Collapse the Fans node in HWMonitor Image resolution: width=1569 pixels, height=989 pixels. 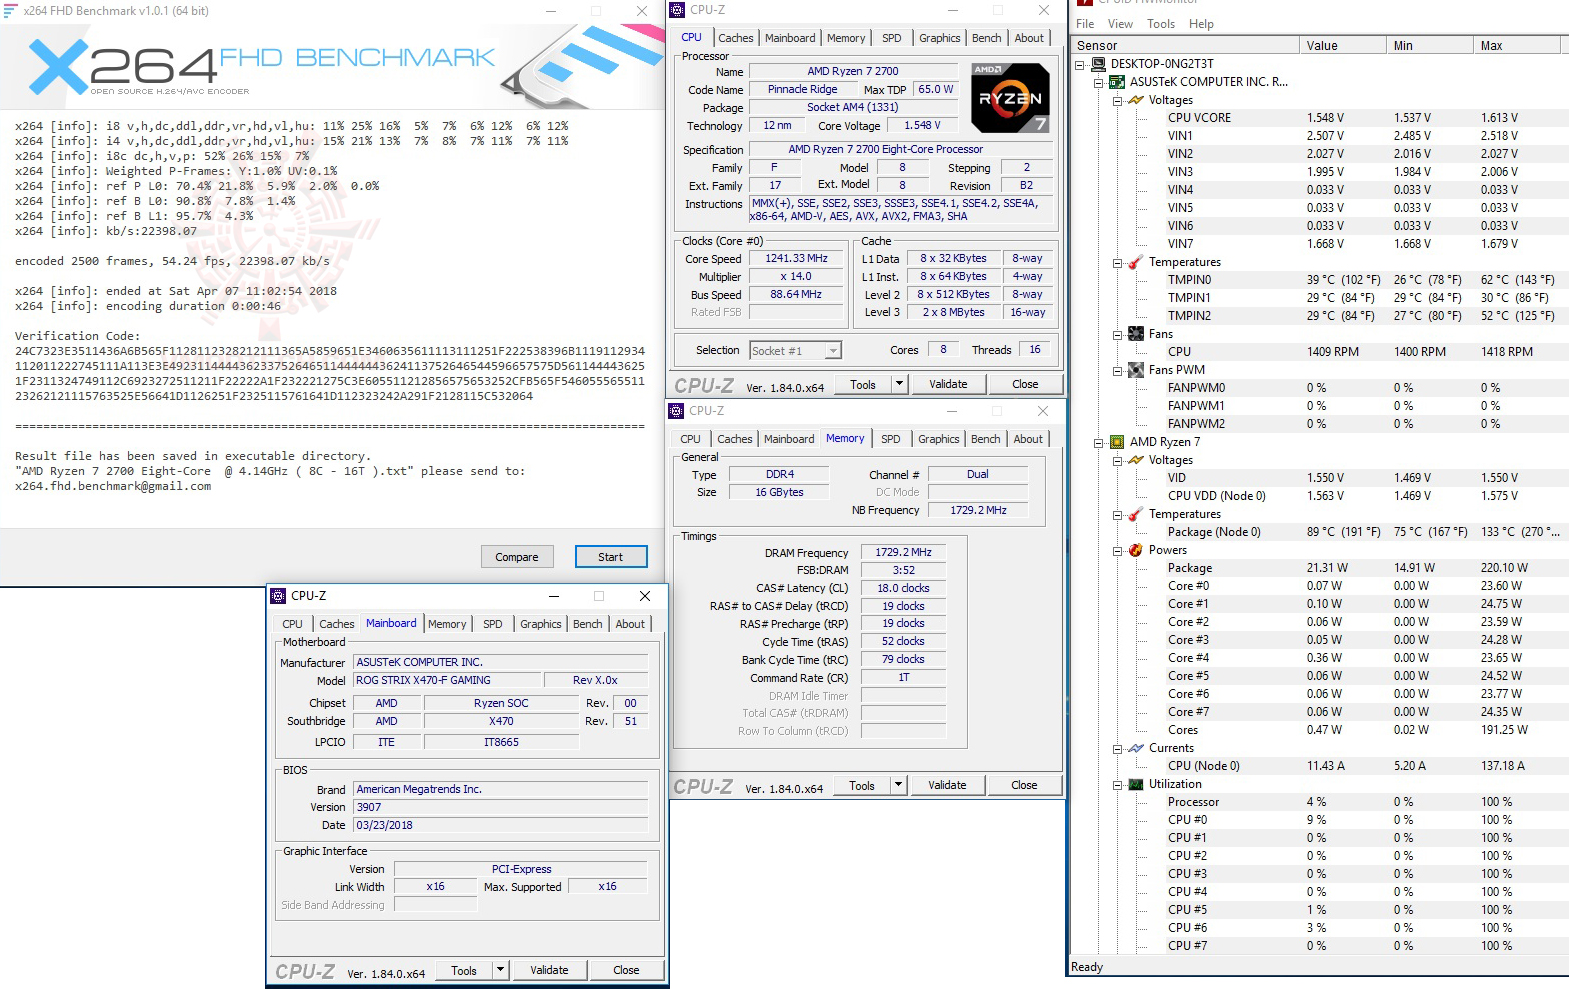pyautogui.click(x=1117, y=334)
